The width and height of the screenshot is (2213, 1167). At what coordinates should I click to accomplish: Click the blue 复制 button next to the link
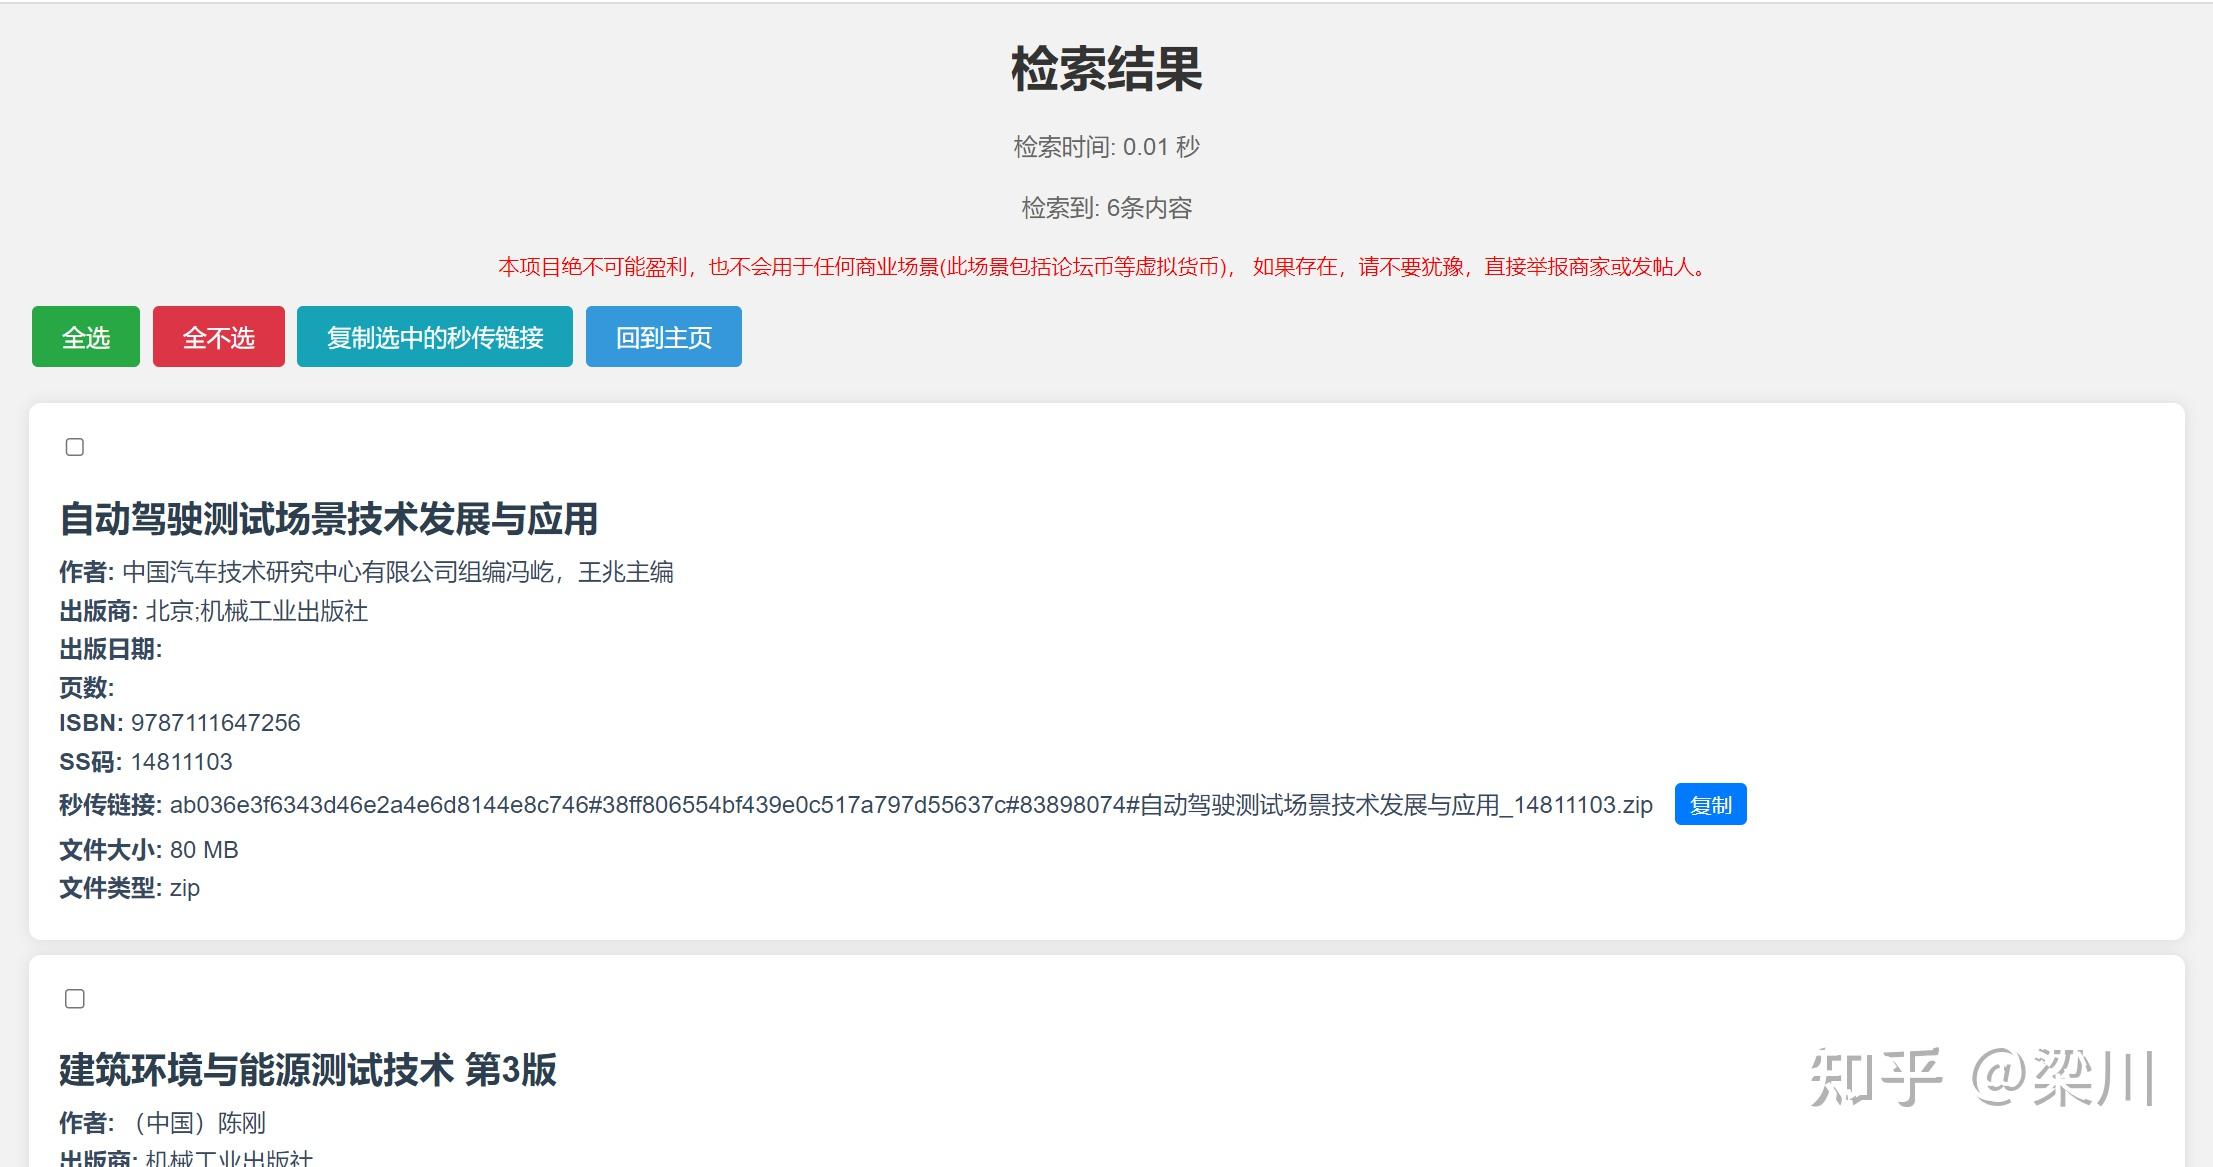1710,804
